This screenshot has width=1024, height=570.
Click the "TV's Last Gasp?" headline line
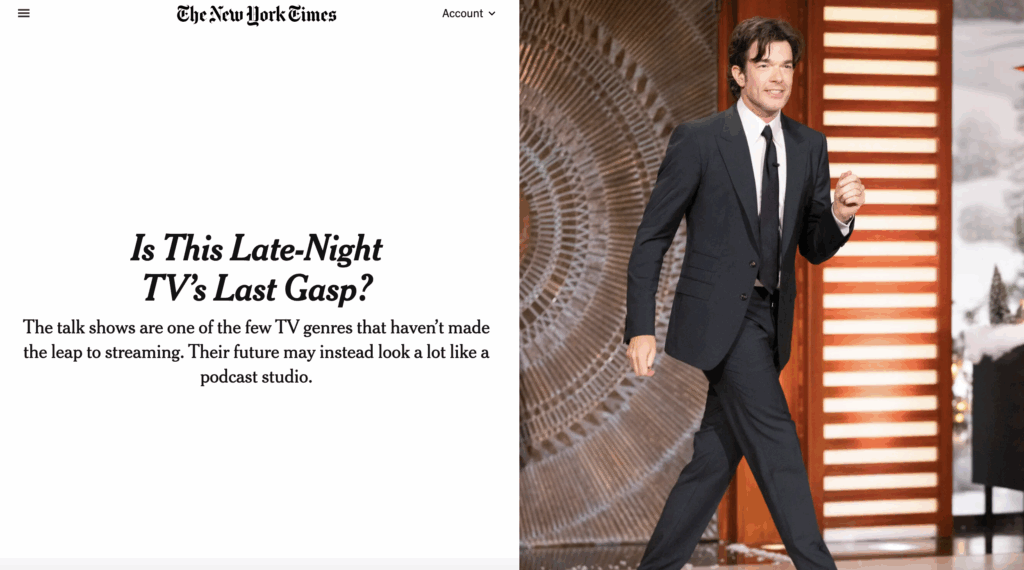click(257, 288)
